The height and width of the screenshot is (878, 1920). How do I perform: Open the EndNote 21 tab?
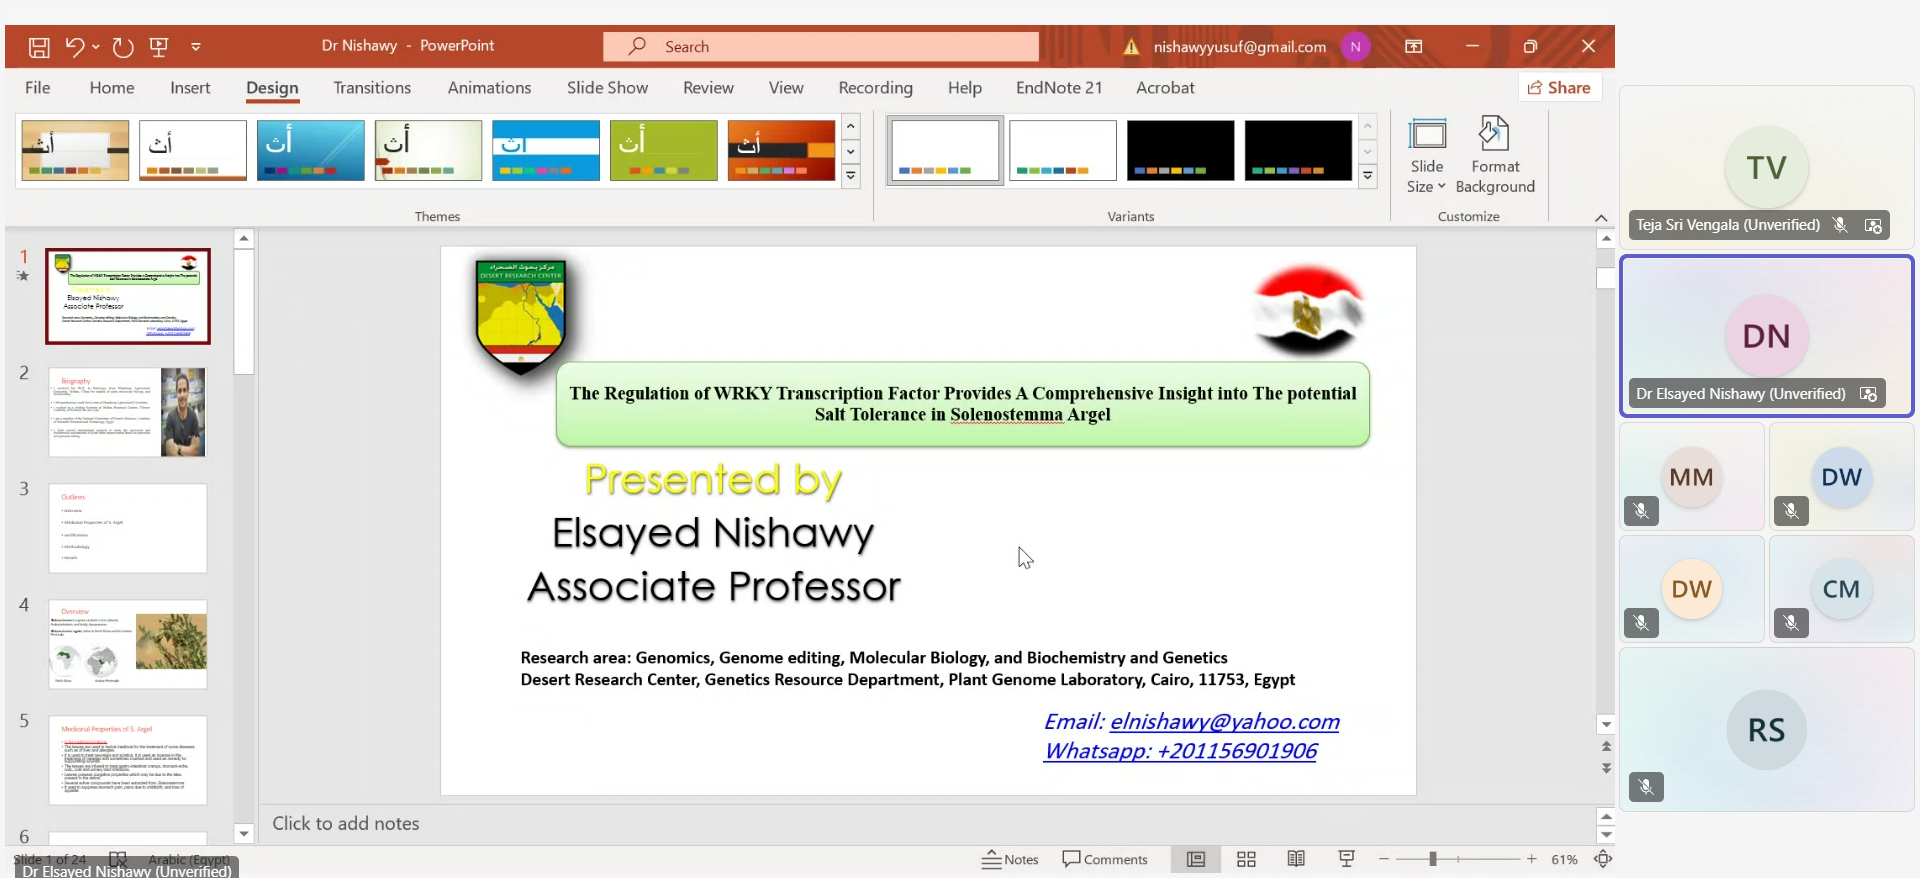pyautogui.click(x=1059, y=88)
